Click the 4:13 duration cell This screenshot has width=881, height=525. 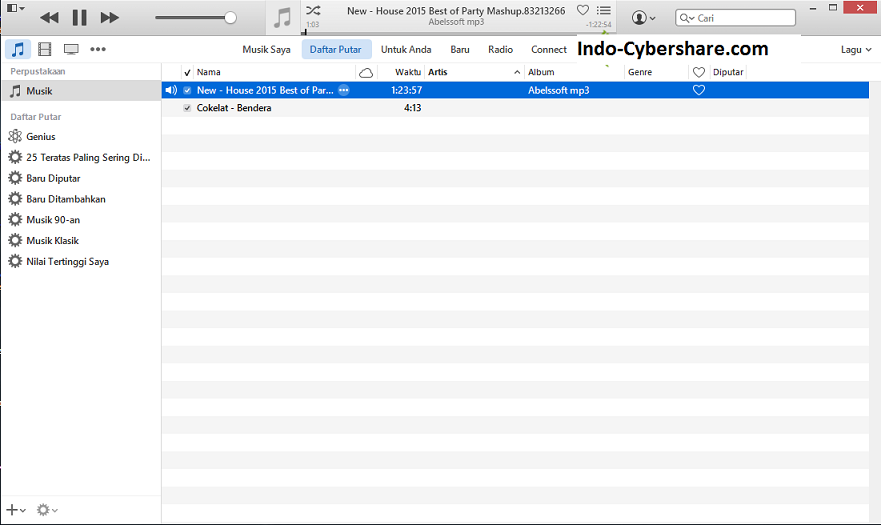coord(412,108)
